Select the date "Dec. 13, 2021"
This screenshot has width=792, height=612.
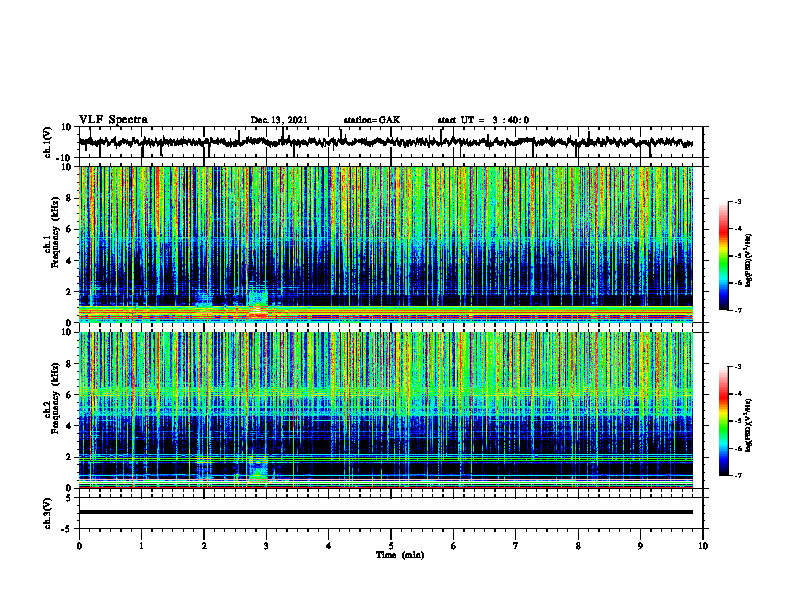click(x=279, y=120)
